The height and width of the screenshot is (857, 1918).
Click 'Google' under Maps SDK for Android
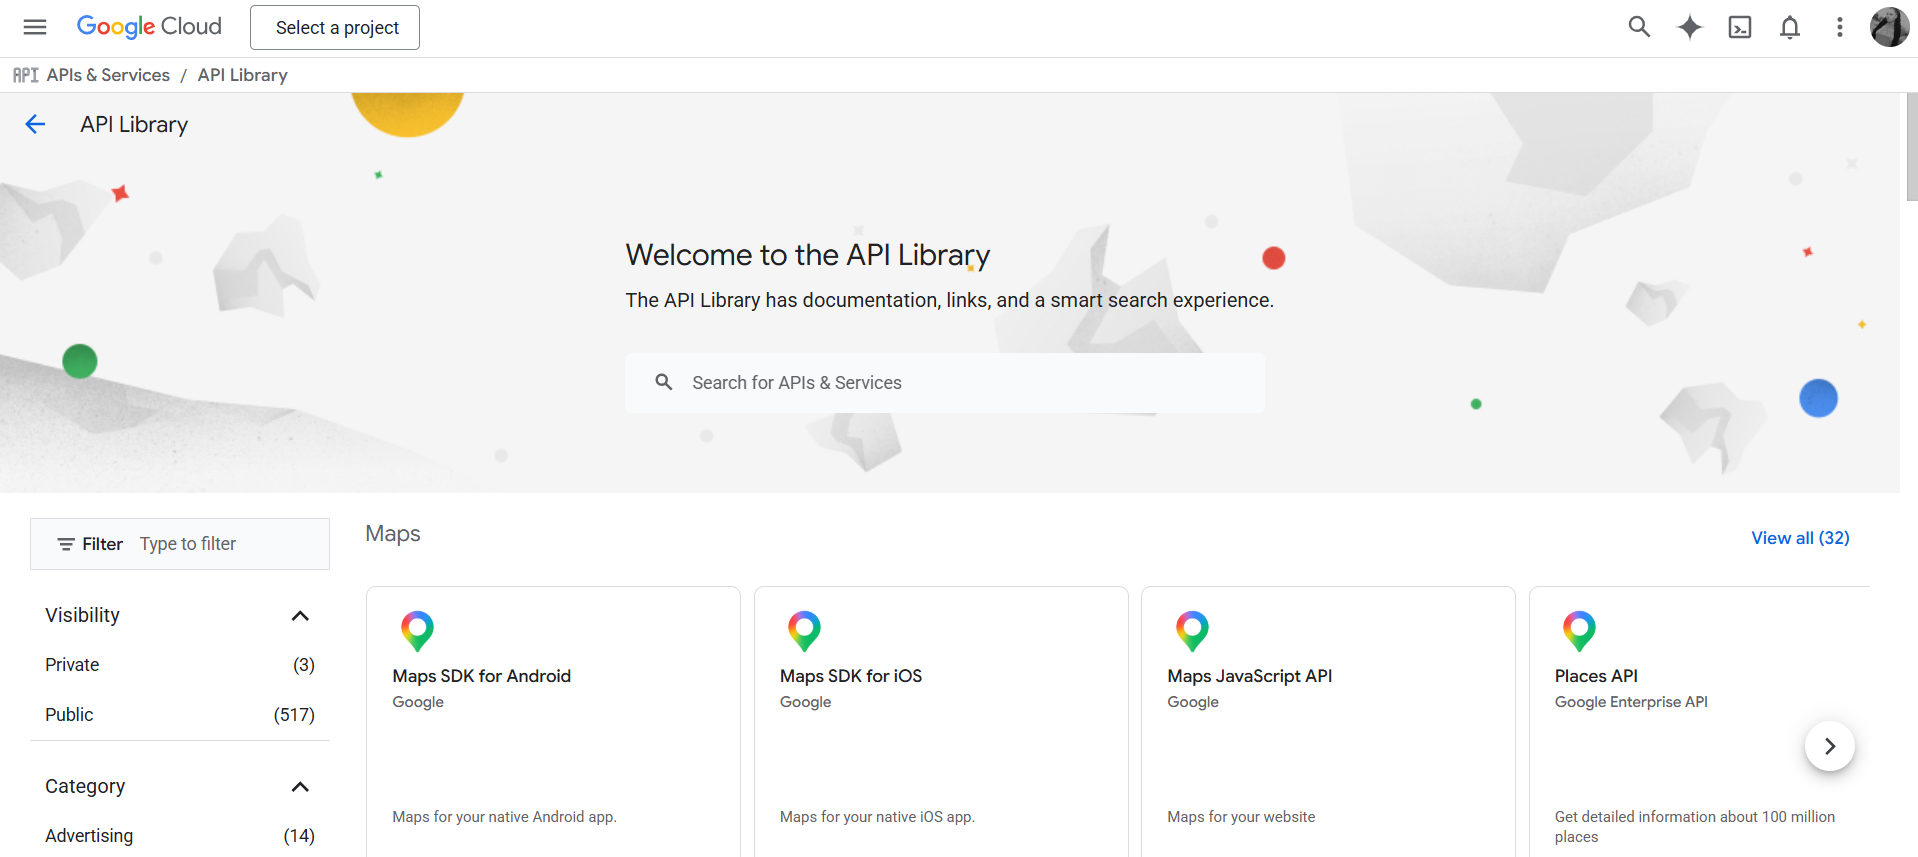click(x=418, y=702)
